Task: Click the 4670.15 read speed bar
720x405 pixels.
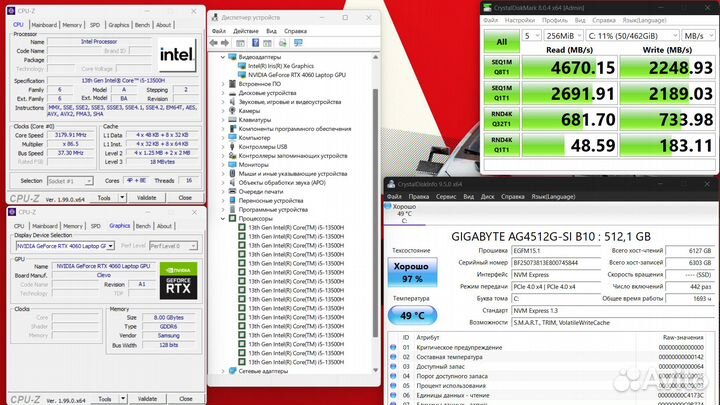Action: 570,68
